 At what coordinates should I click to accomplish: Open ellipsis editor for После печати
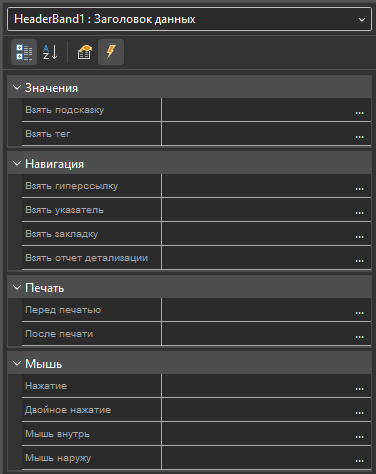[x=359, y=337]
